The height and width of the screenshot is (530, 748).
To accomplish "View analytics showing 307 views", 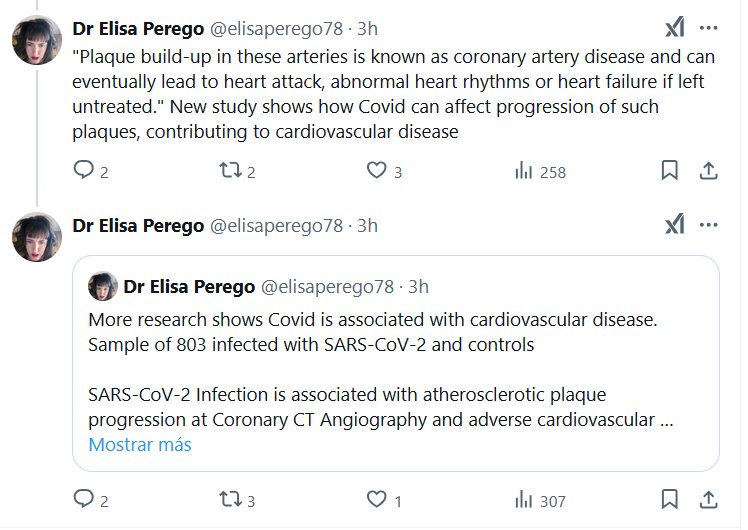I will click(x=523, y=499).
